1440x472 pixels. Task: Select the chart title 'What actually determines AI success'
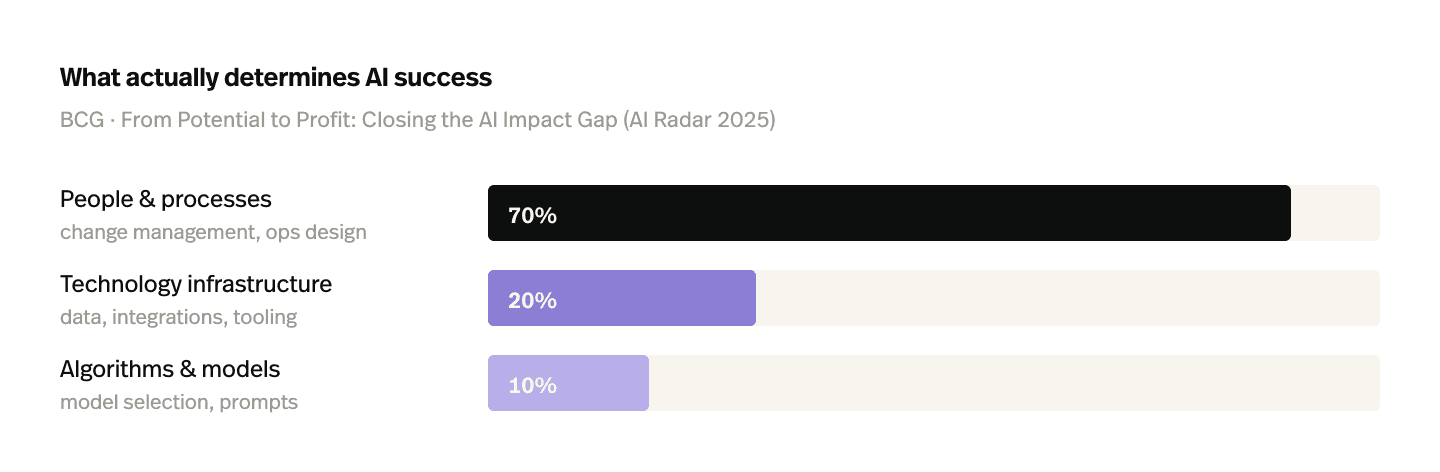[276, 77]
